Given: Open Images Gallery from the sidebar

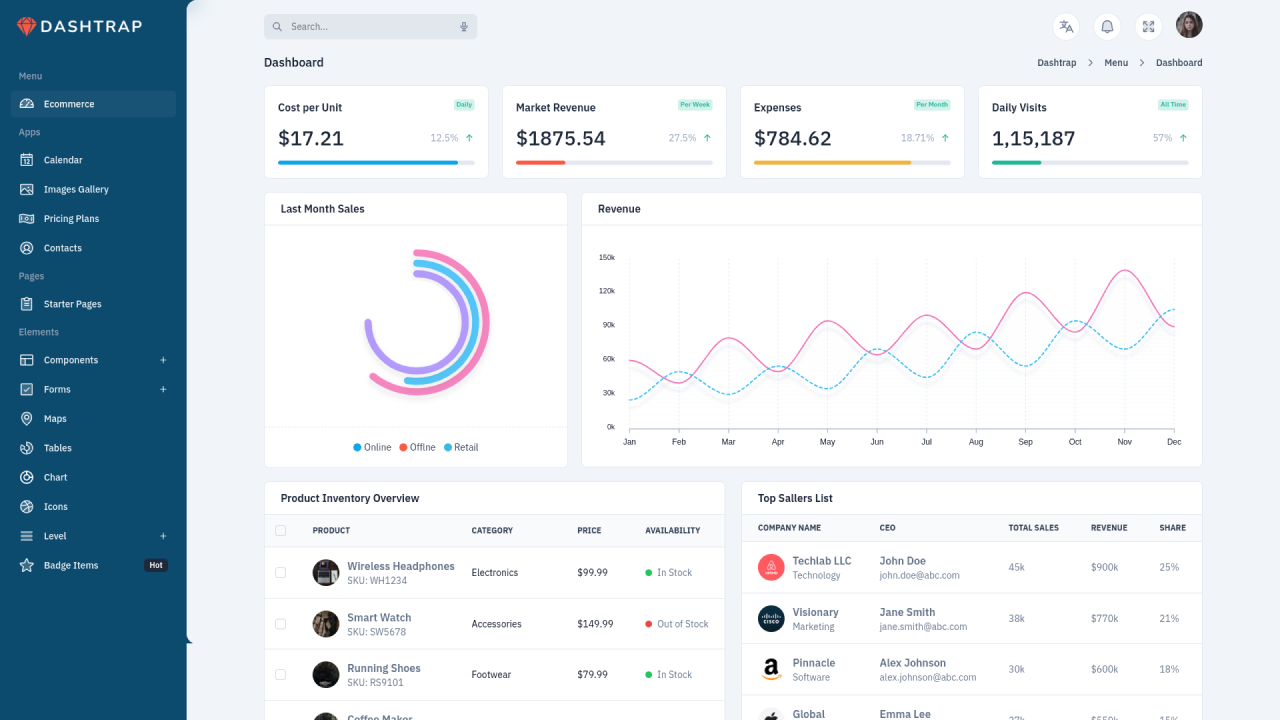Looking at the screenshot, I should (74, 189).
